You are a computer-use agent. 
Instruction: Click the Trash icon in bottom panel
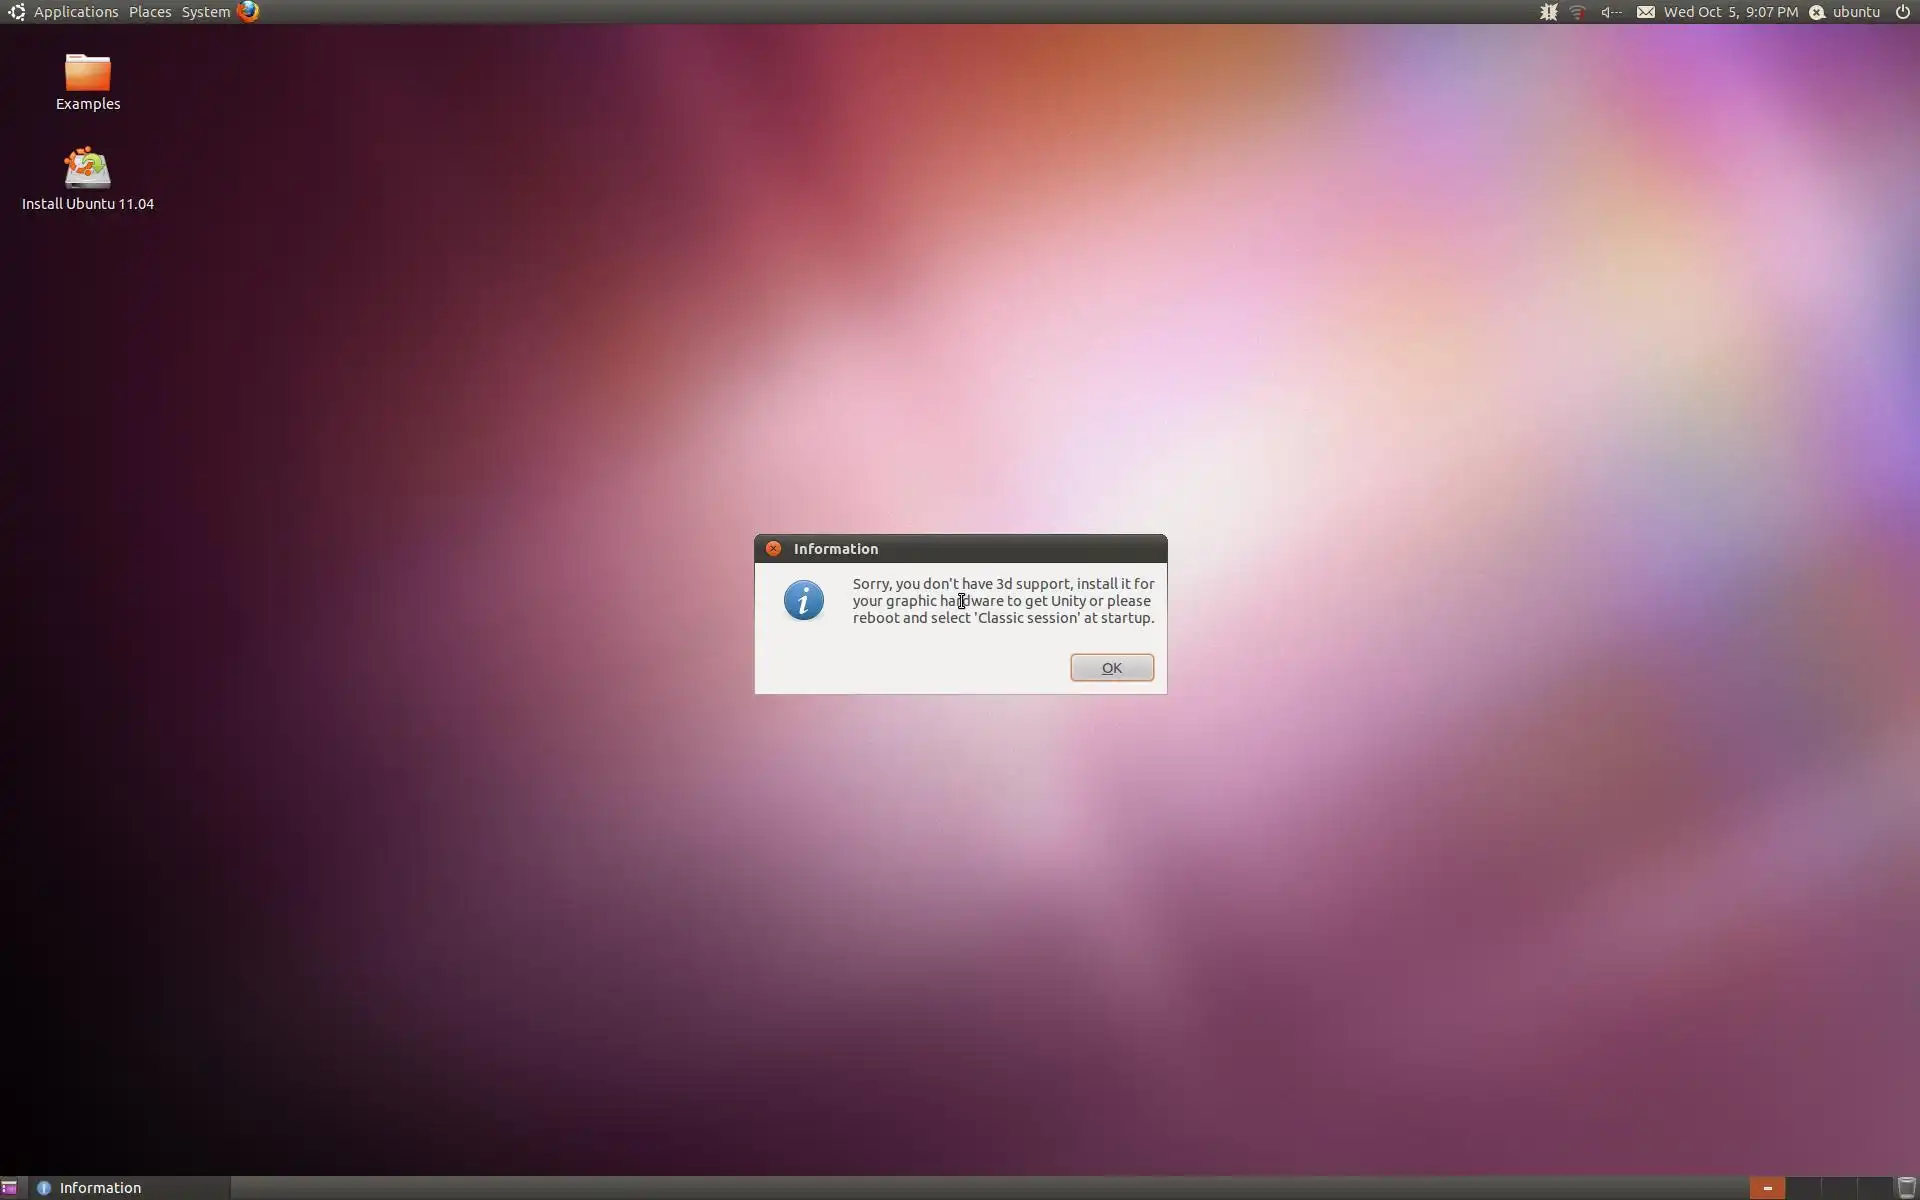pos(1906,1188)
